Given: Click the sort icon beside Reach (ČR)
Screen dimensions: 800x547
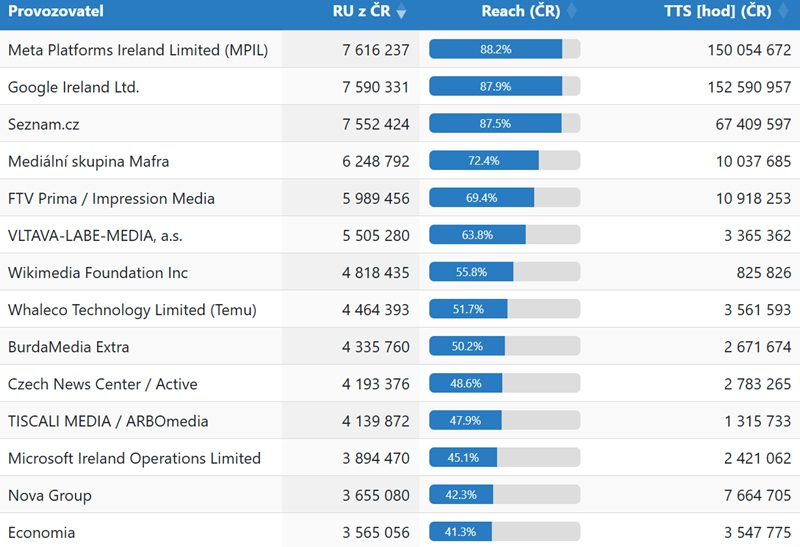Looking at the screenshot, I should (x=571, y=12).
